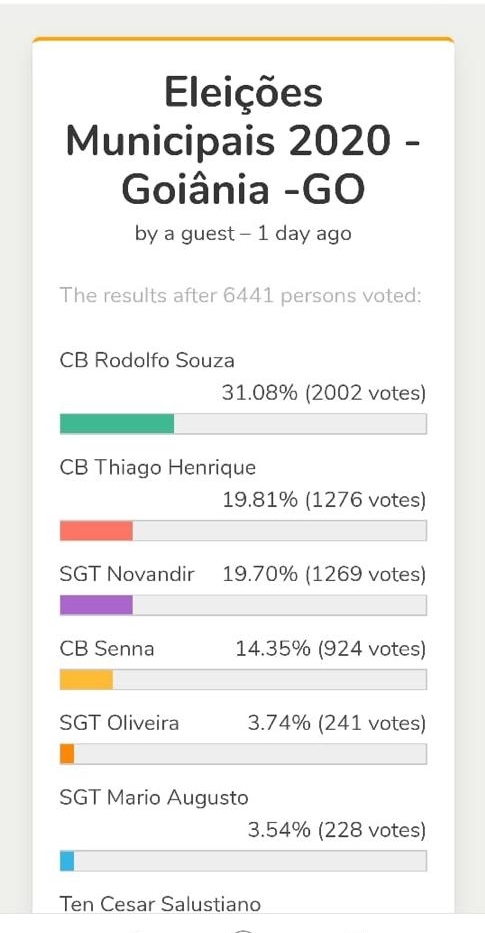
Task: Click the '6441 persons voted' results text
Action: [x=322, y=296]
